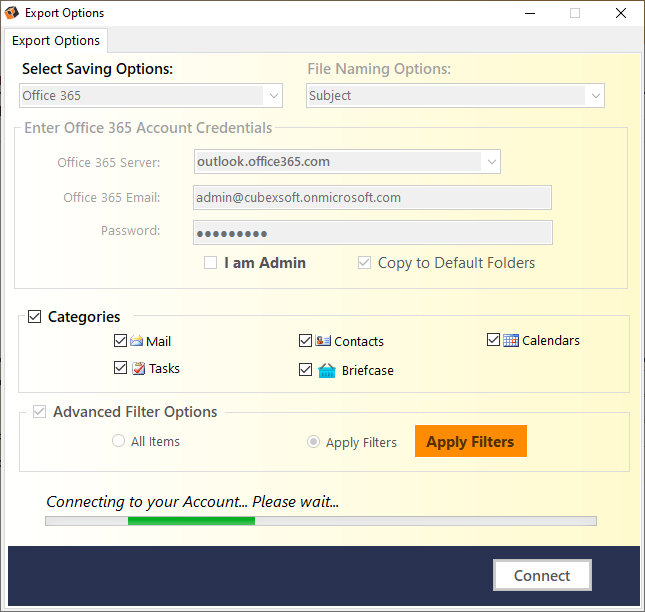Select the All Items radio button

119,441
